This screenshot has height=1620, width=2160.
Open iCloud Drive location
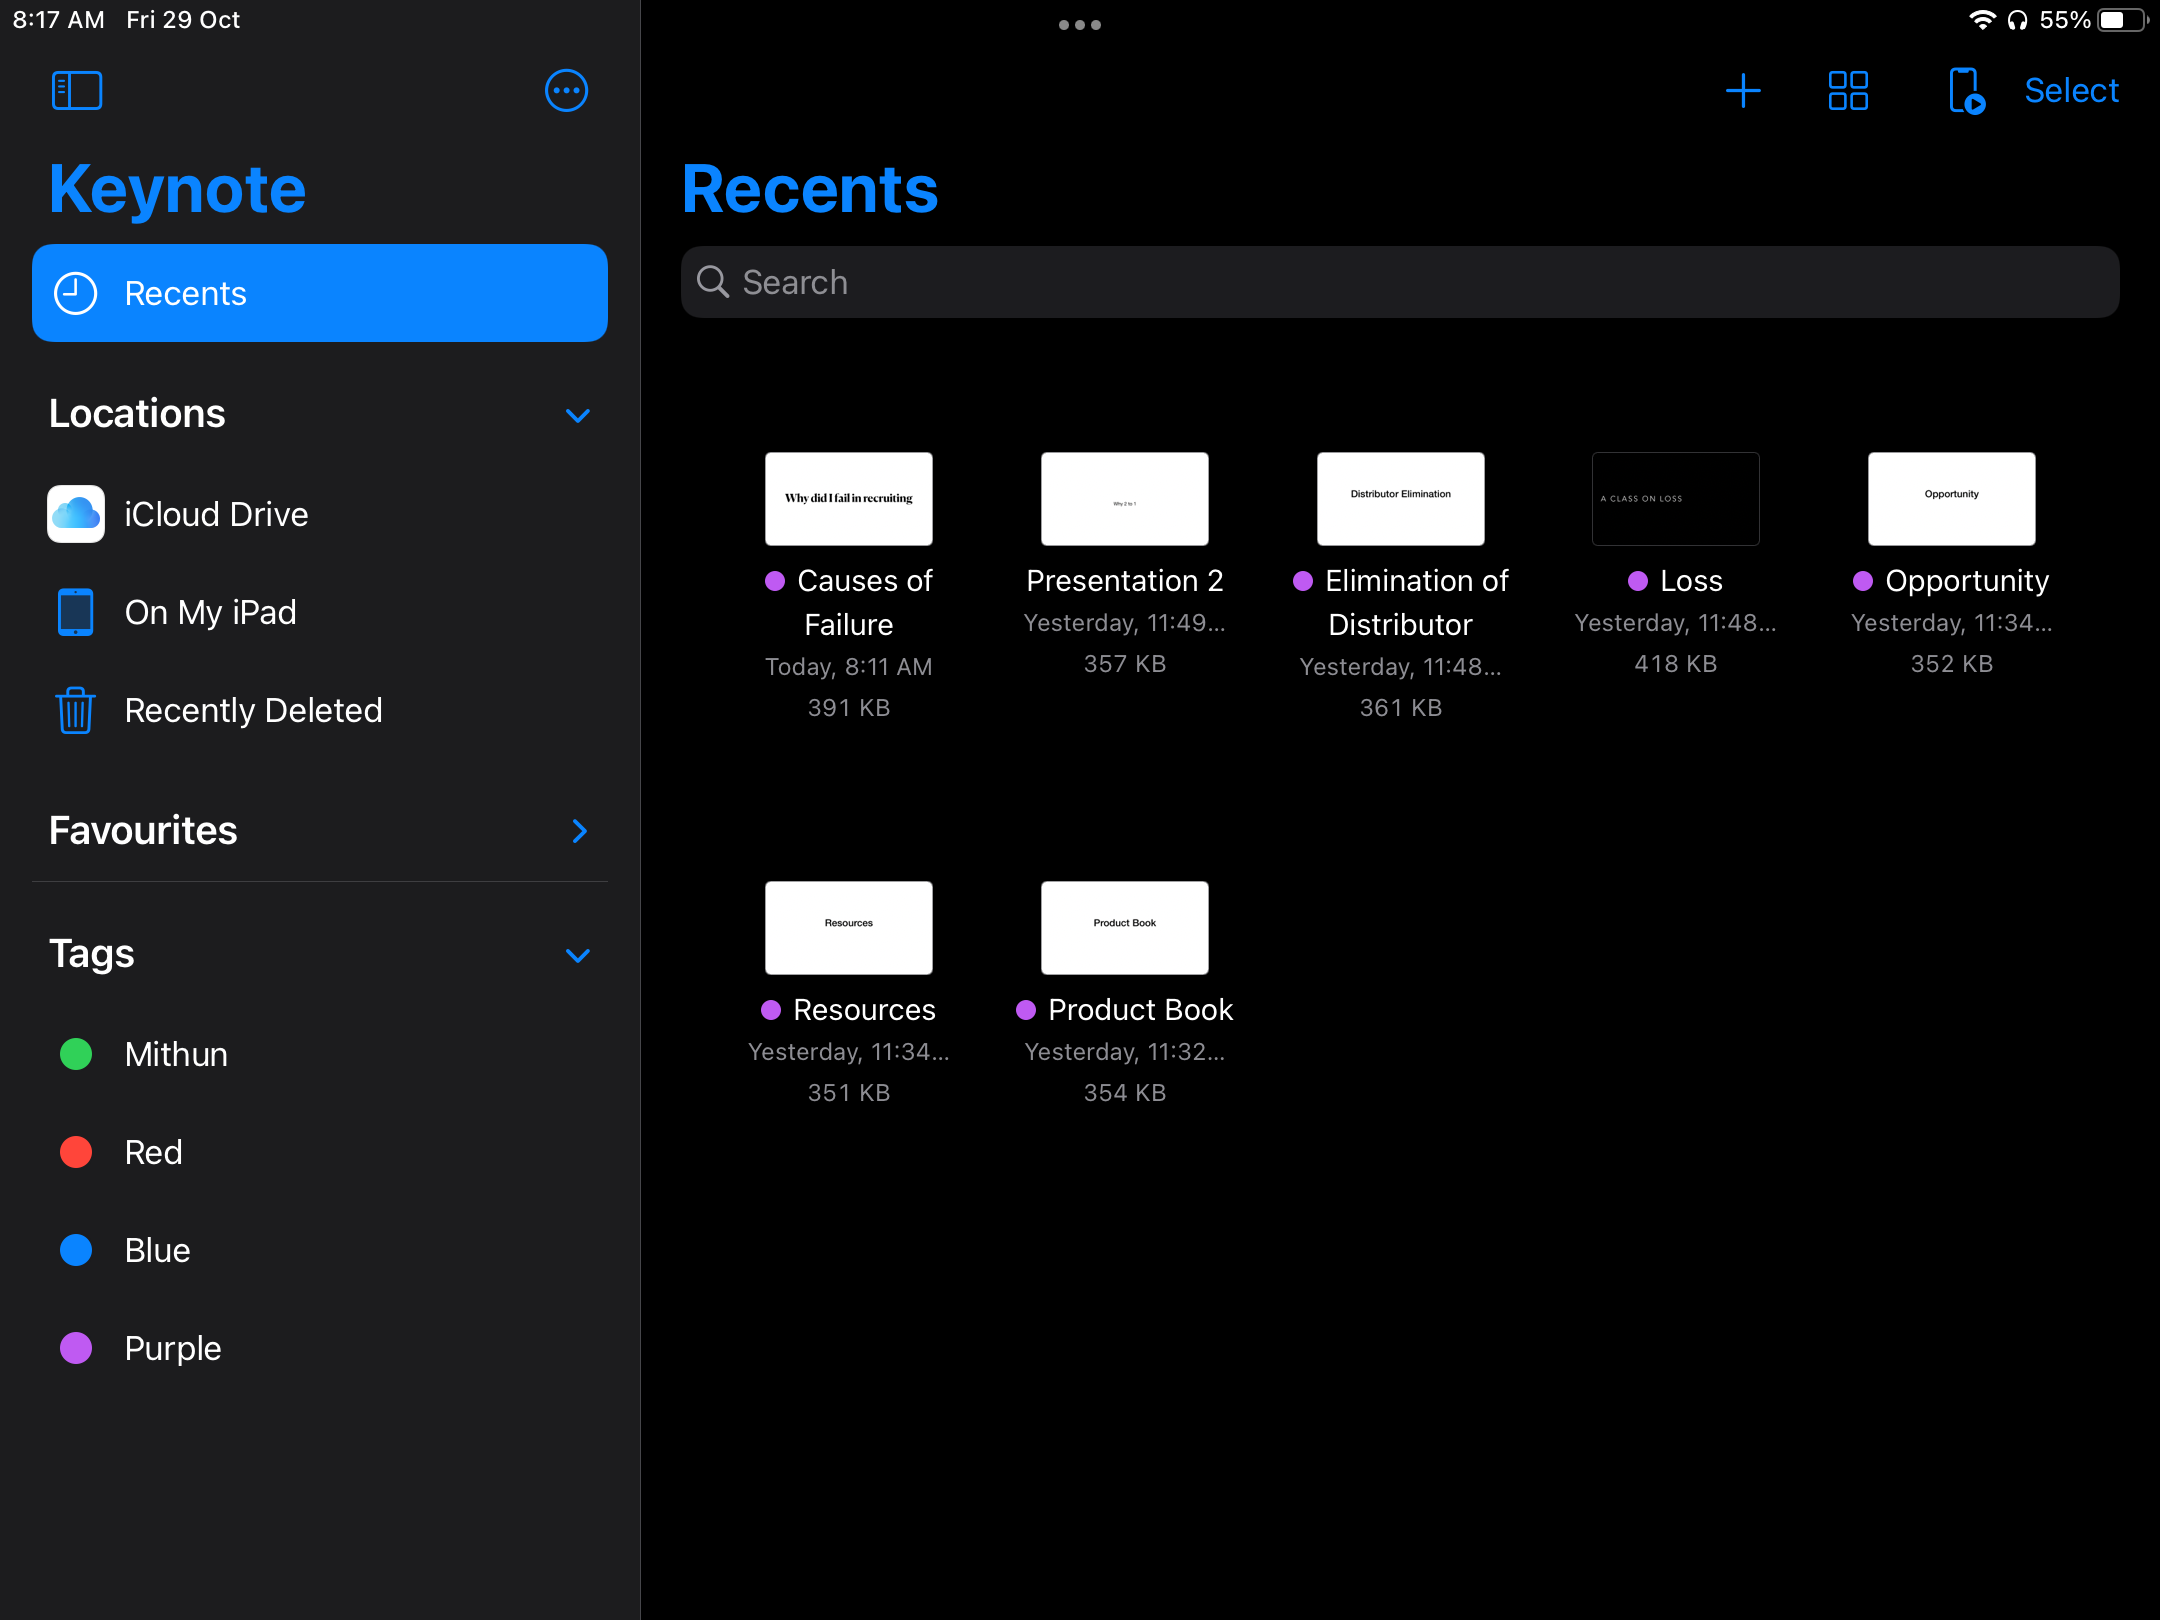[215, 514]
